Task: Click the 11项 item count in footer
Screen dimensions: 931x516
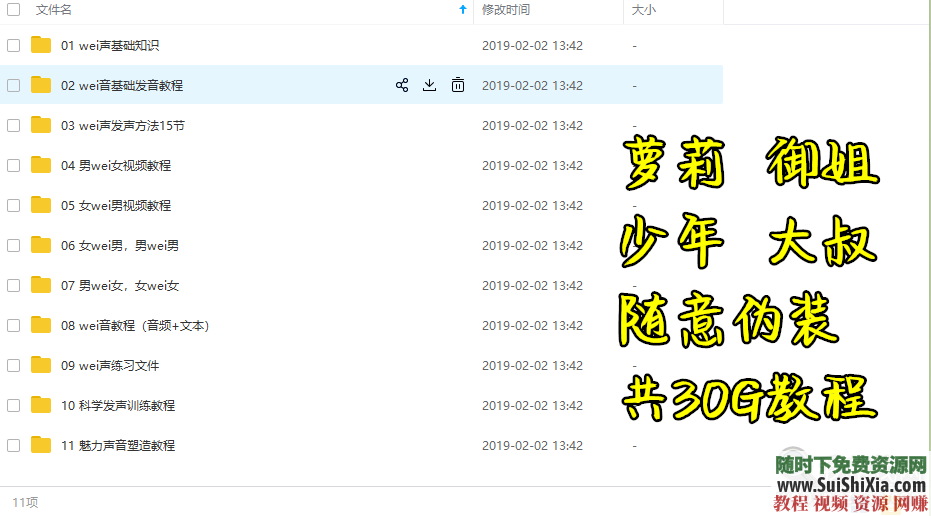Action: (x=25, y=502)
